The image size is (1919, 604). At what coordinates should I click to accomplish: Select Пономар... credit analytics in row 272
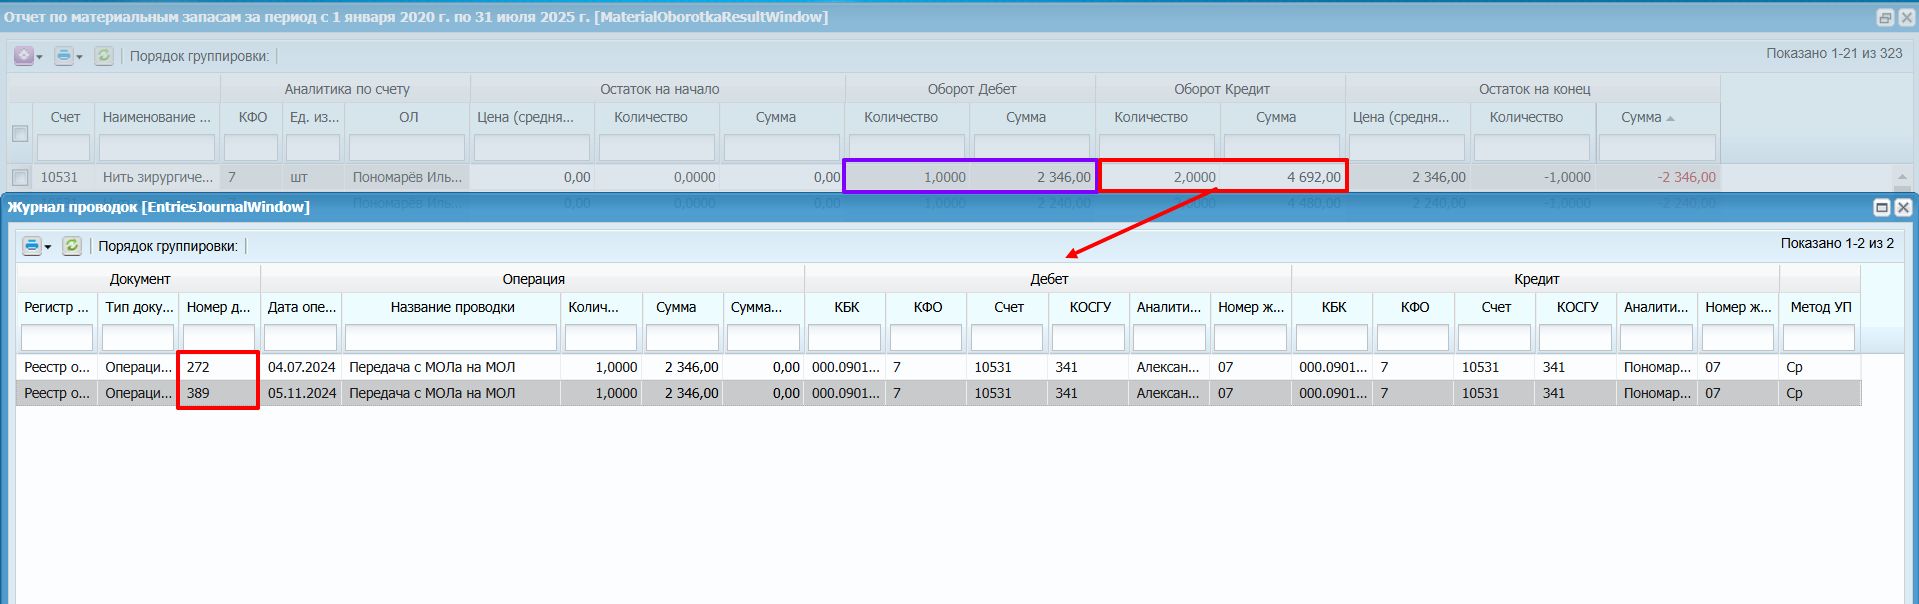(x=1657, y=367)
